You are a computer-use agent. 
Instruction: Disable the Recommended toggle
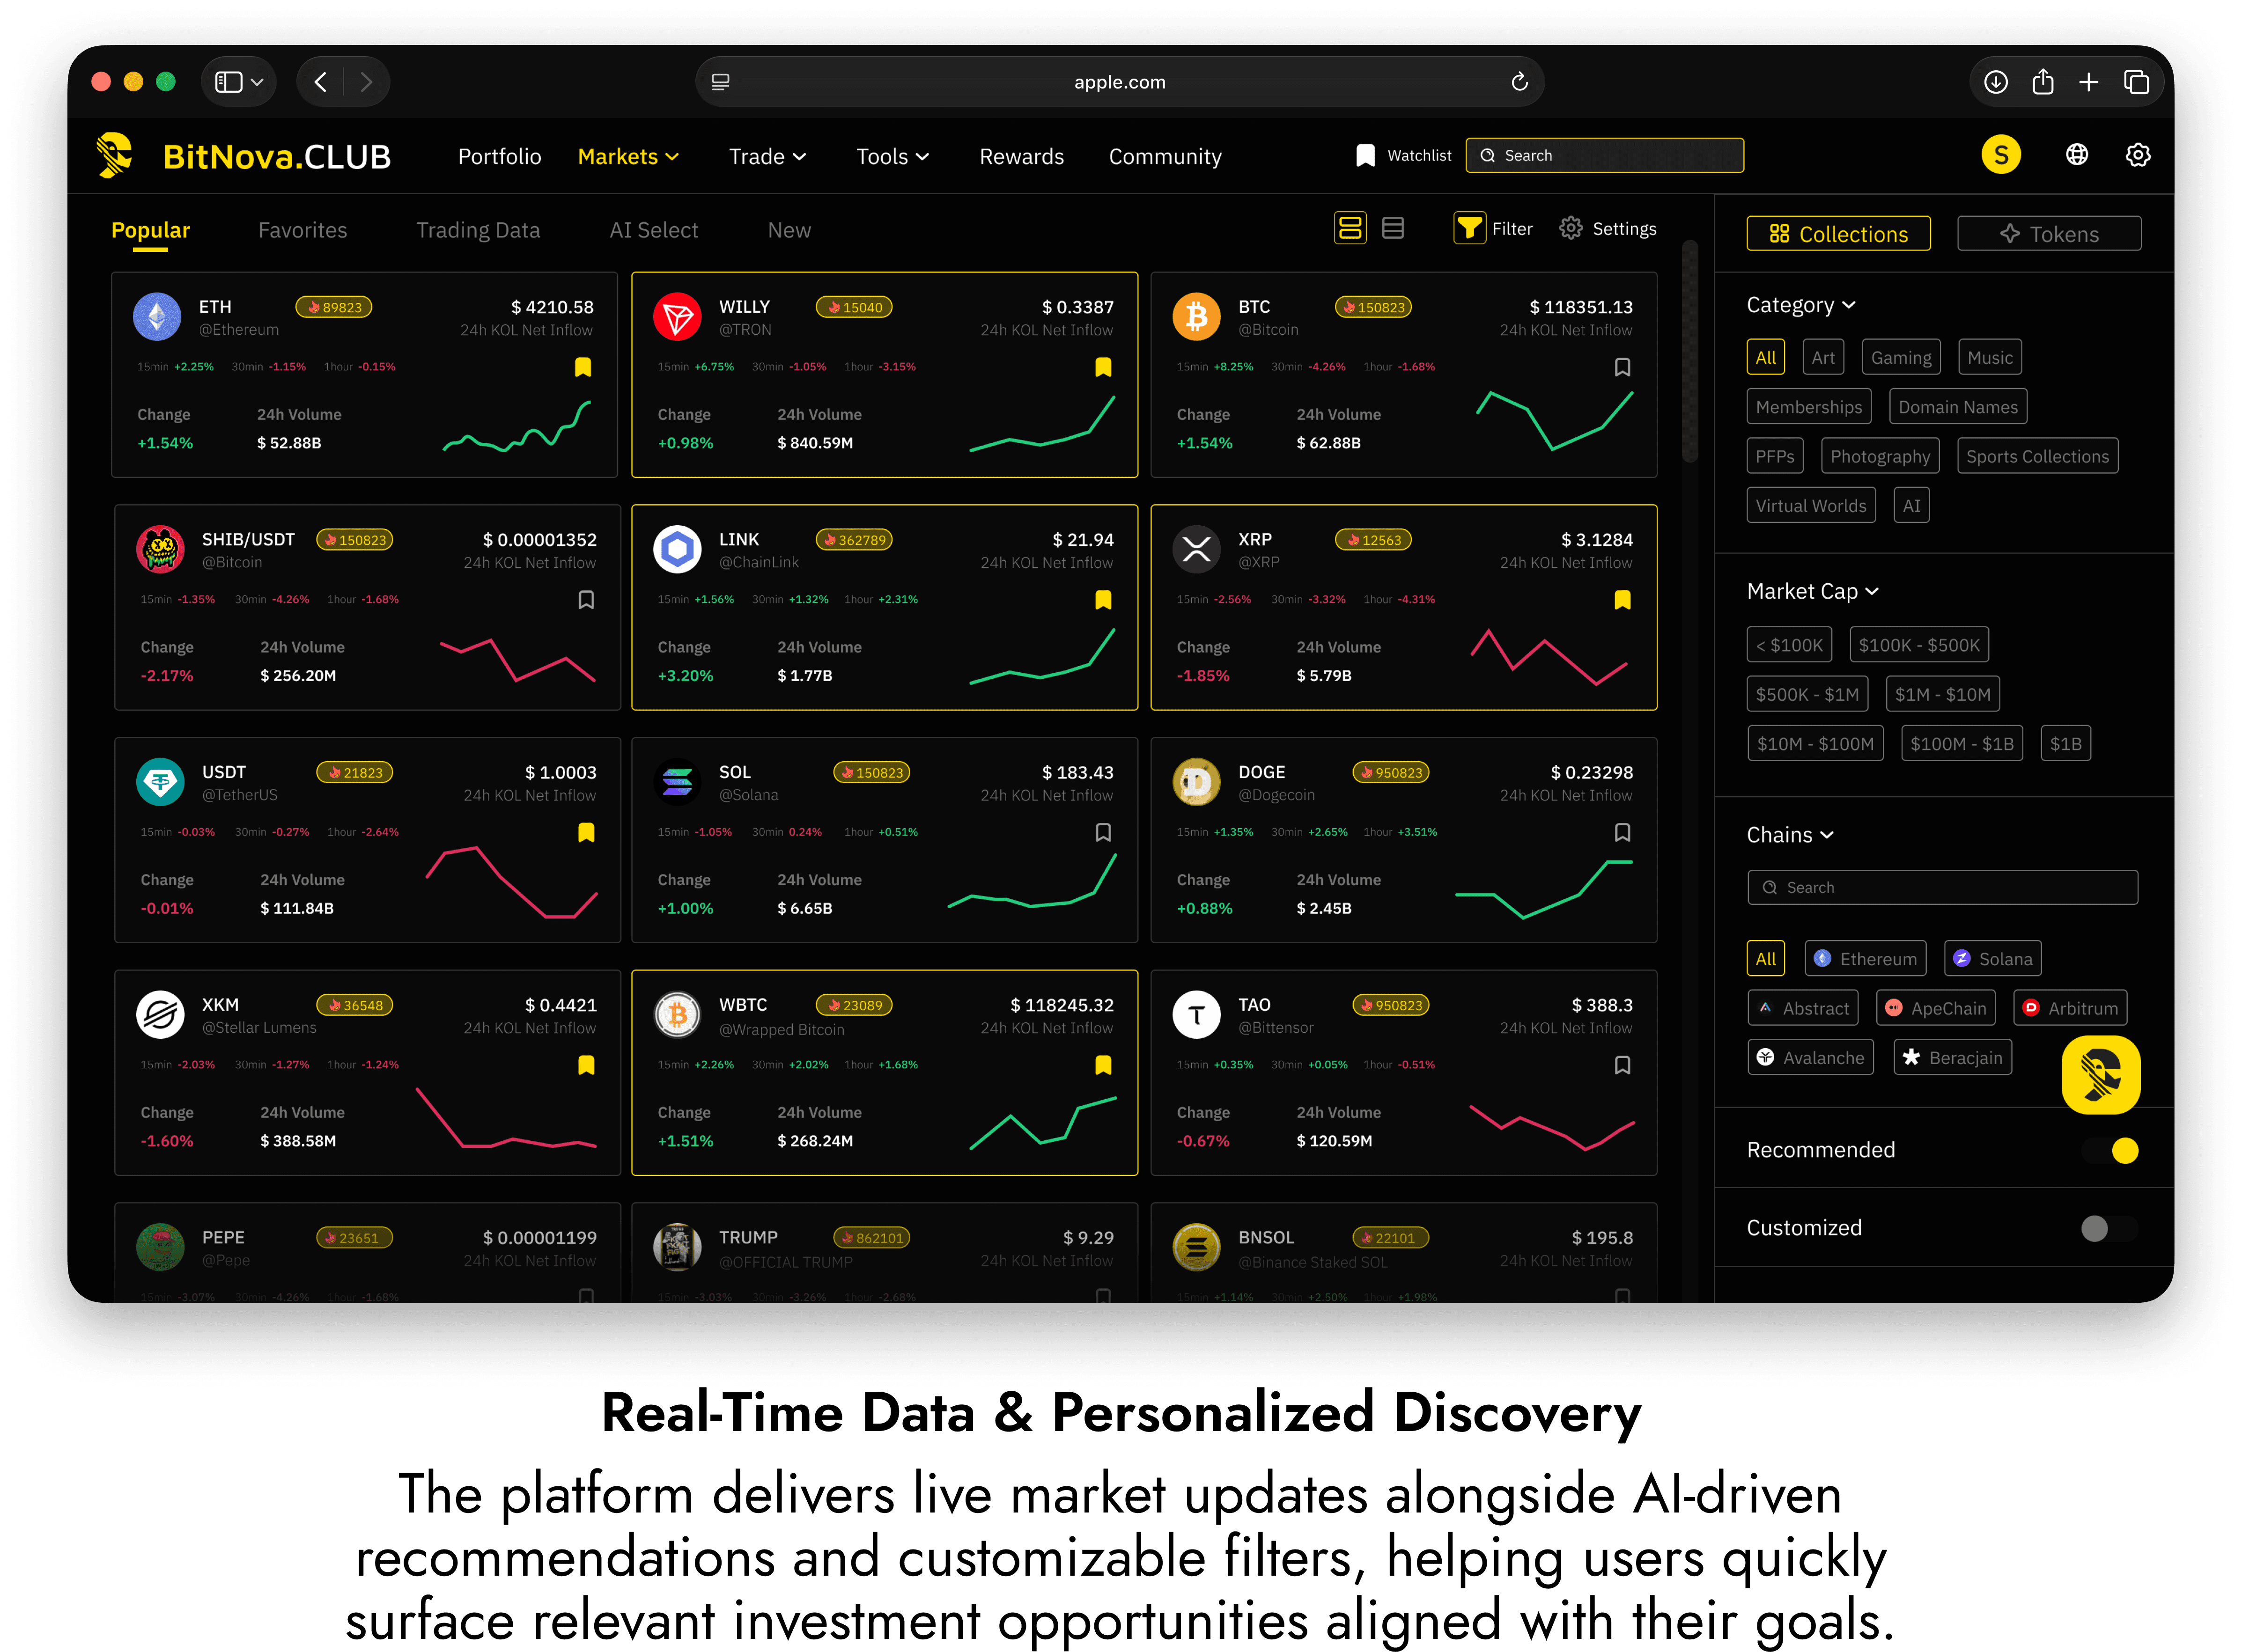click(2111, 1151)
